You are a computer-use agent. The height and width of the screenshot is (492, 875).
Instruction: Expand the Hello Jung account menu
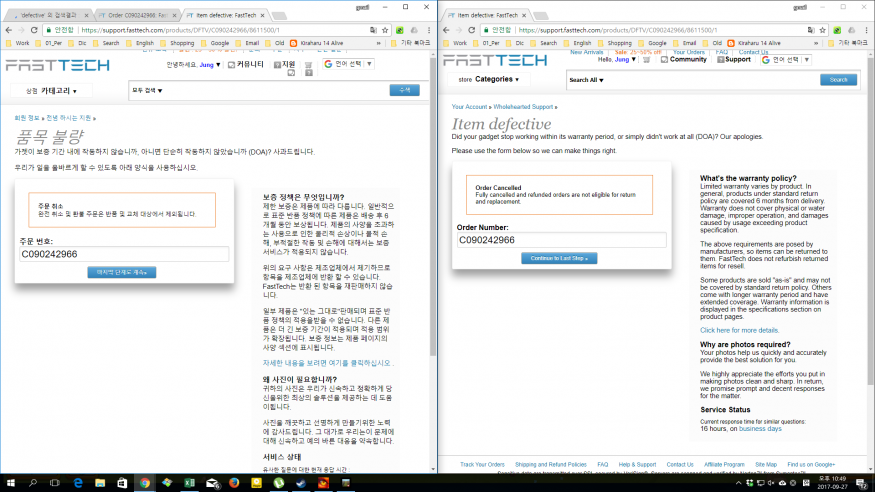pos(617,60)
